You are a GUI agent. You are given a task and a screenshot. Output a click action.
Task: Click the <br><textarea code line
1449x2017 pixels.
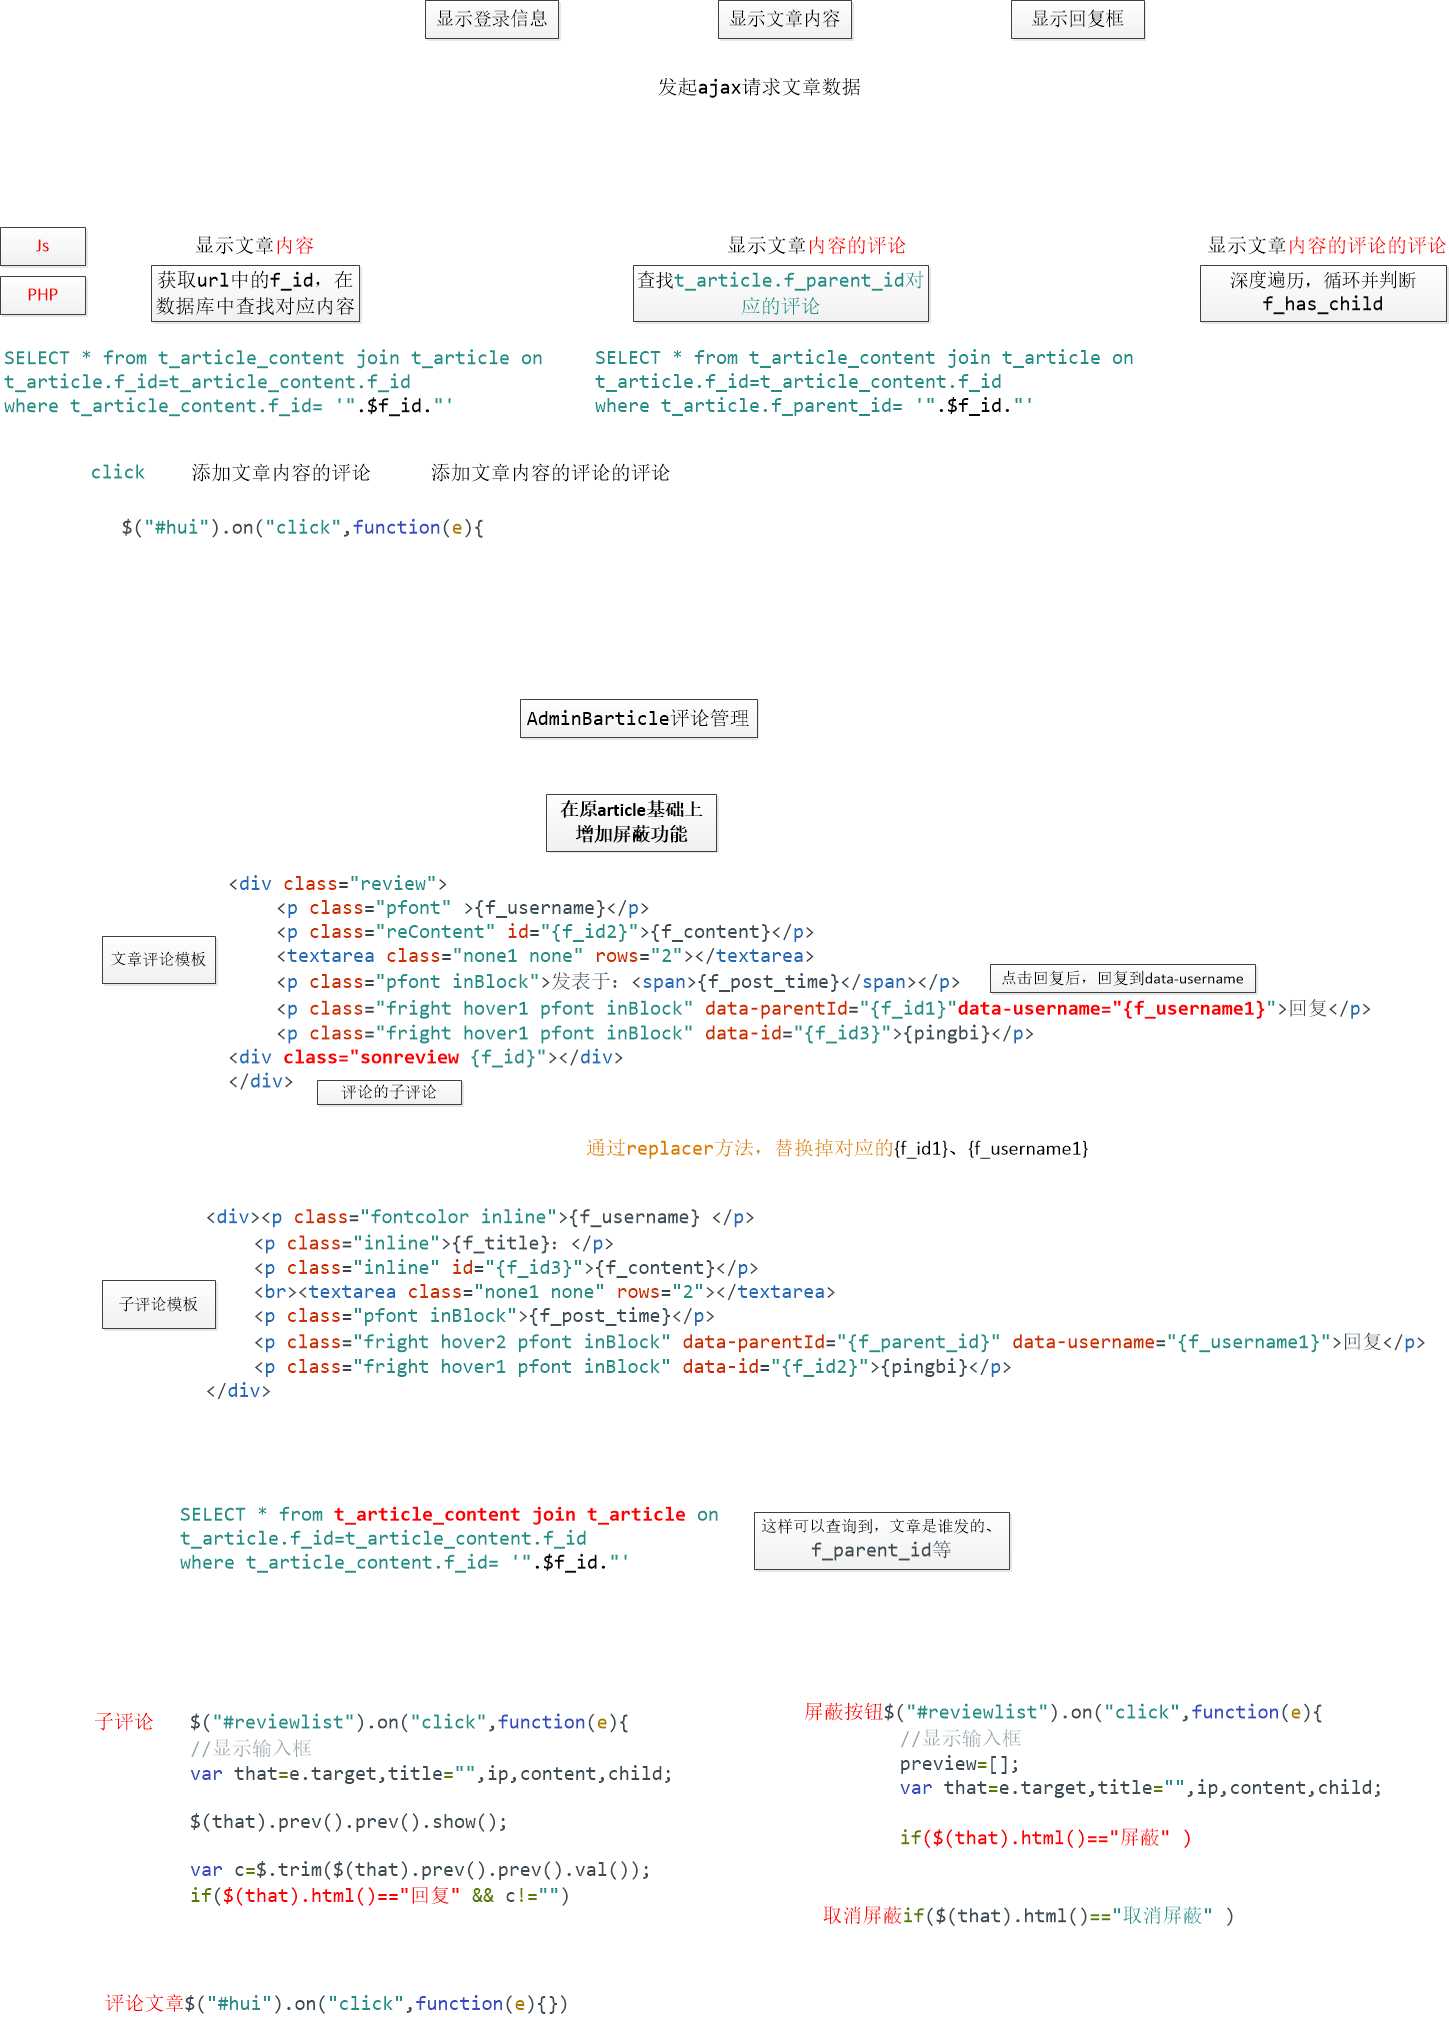[x=545, y=1292]
